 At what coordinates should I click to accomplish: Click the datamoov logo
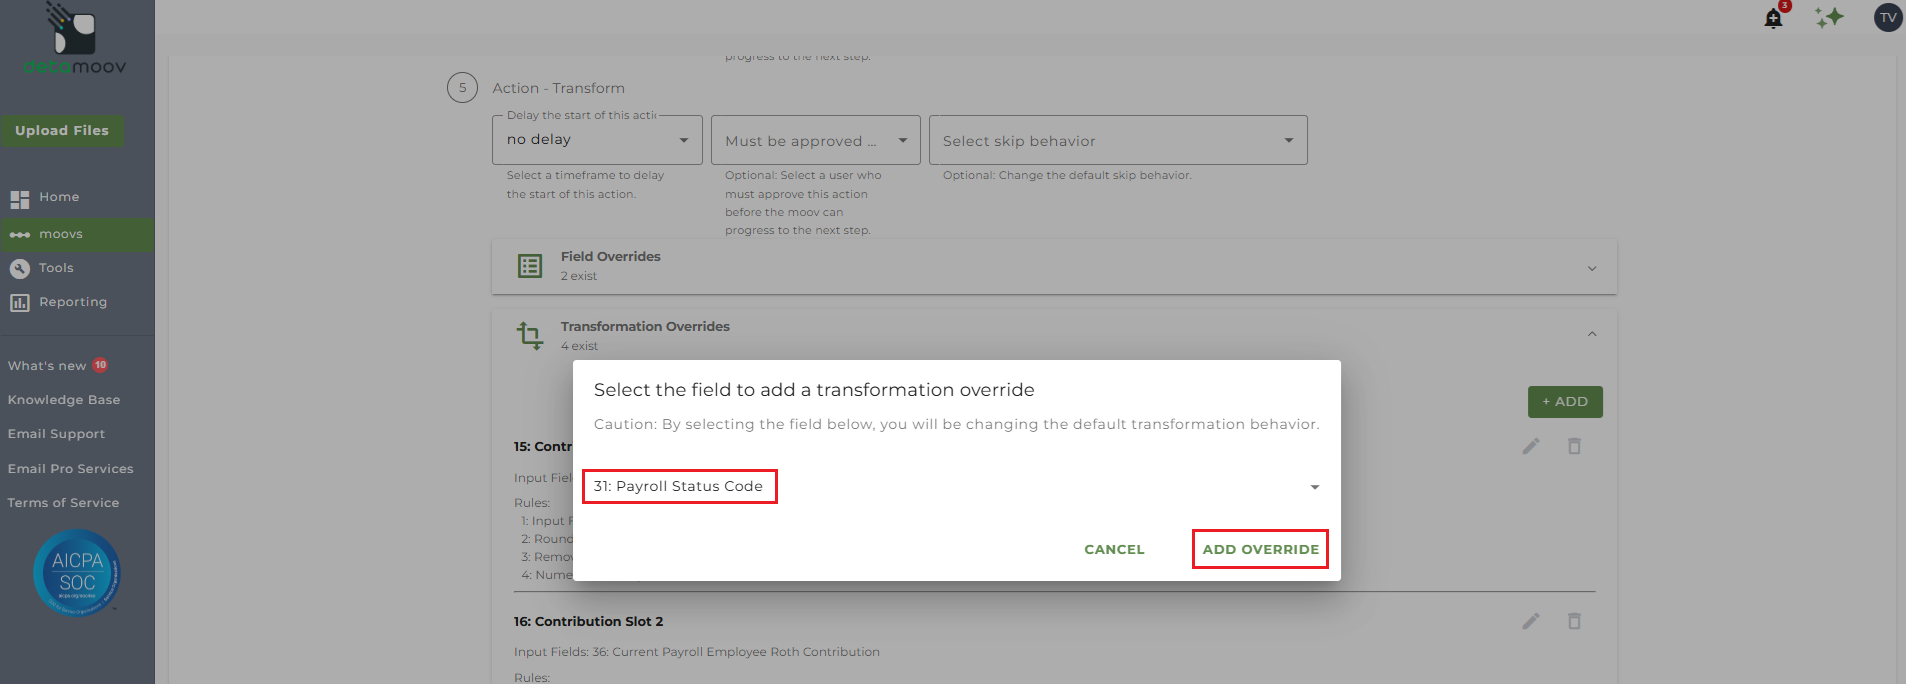click(75, 40)
